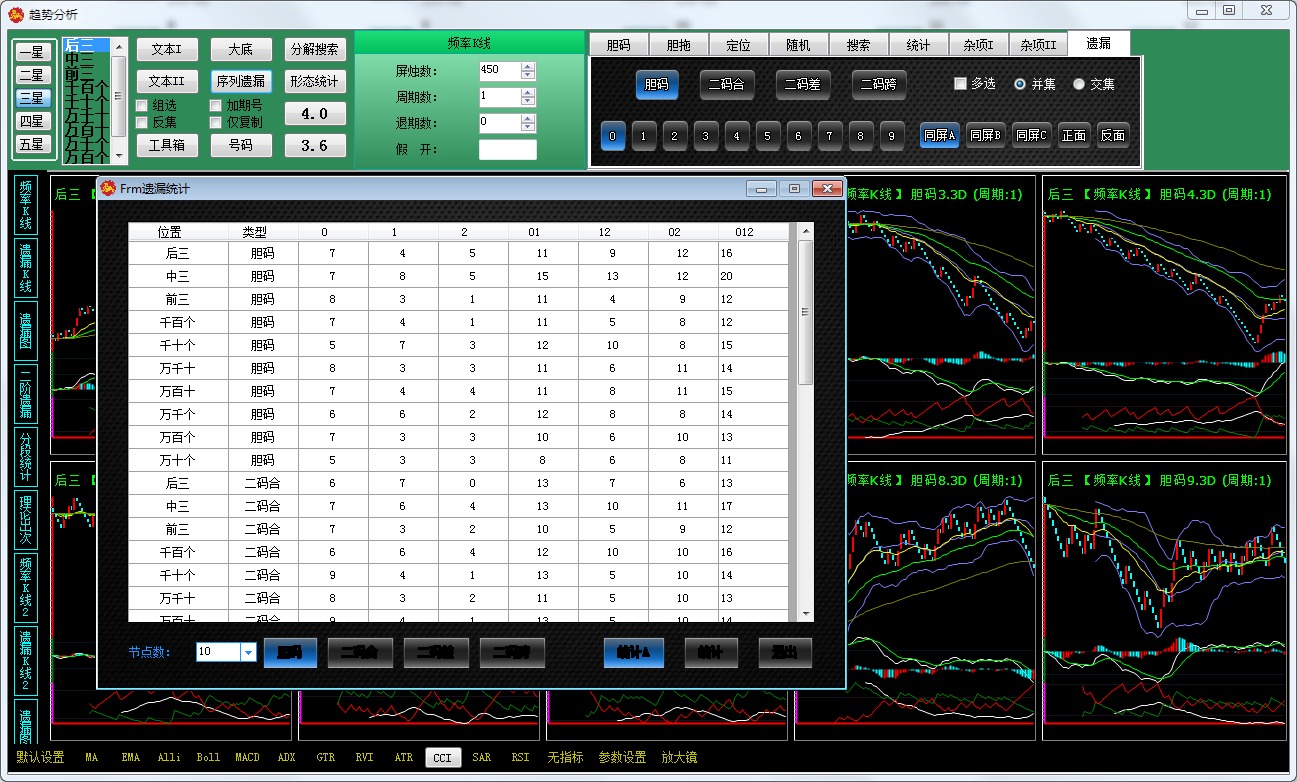Enable the 多选 checkbox
This screenshot has height=782, width=1297.
point(961,84)
